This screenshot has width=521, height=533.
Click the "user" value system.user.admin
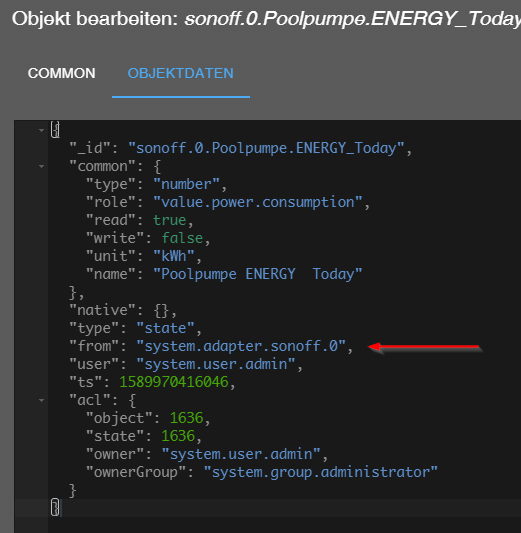tap(216, 364)
